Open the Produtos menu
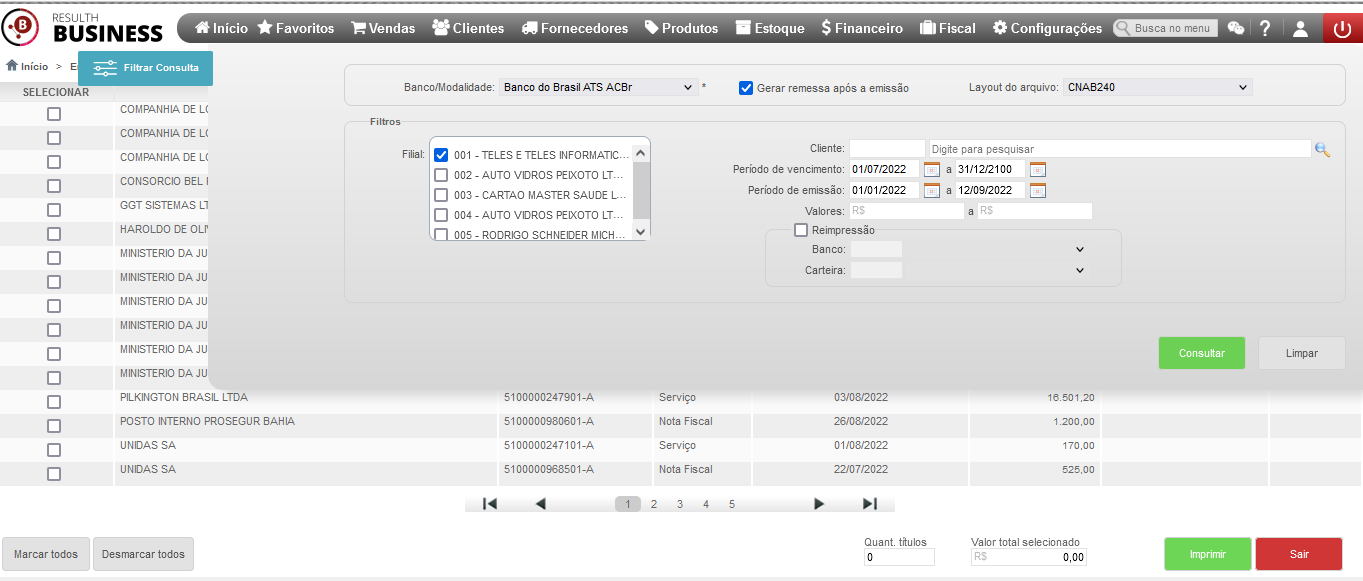 [x=681, y=28]
